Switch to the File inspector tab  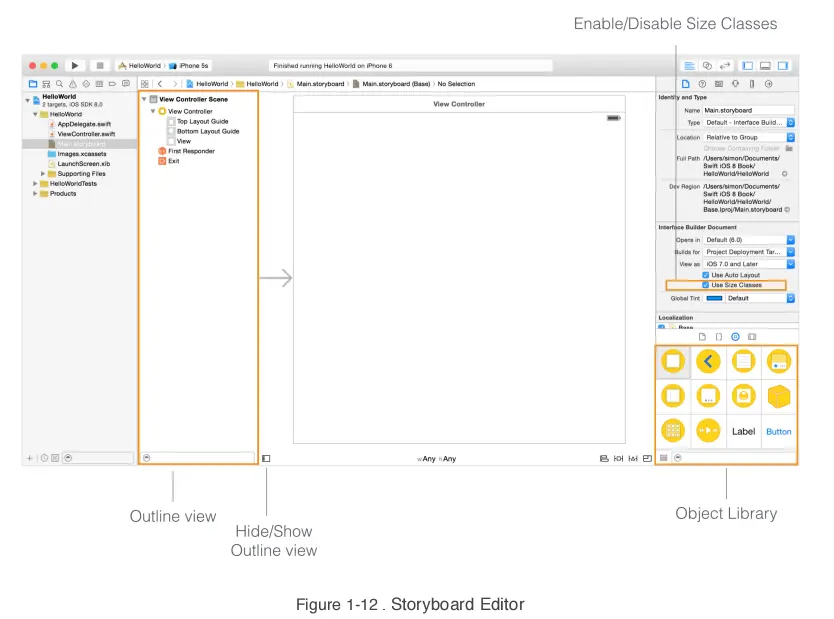(686, 83)
